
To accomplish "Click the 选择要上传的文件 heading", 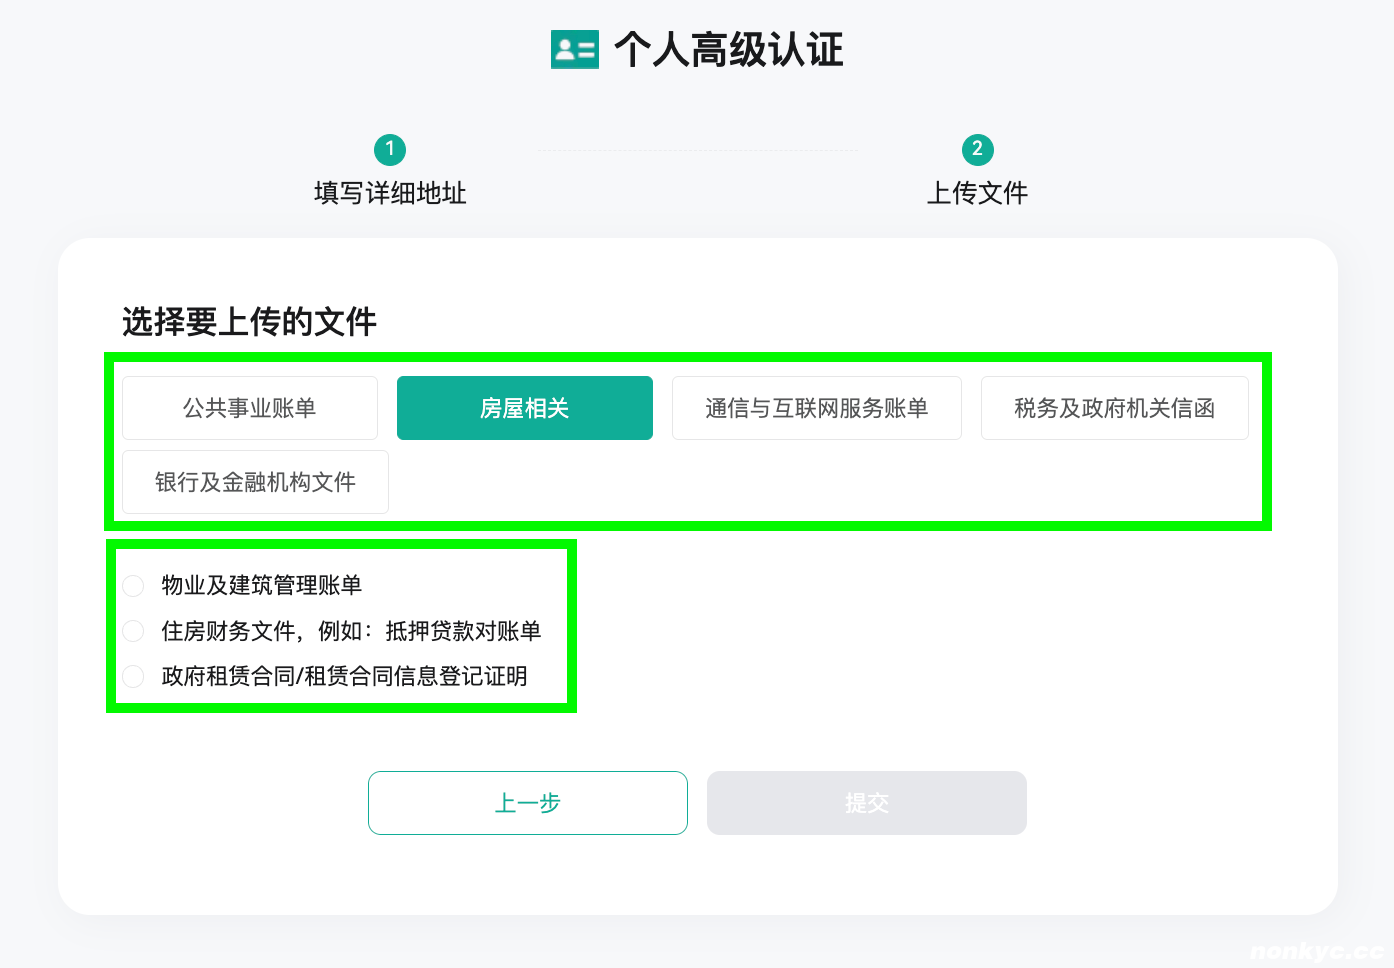I will click(x=249, y=322).
